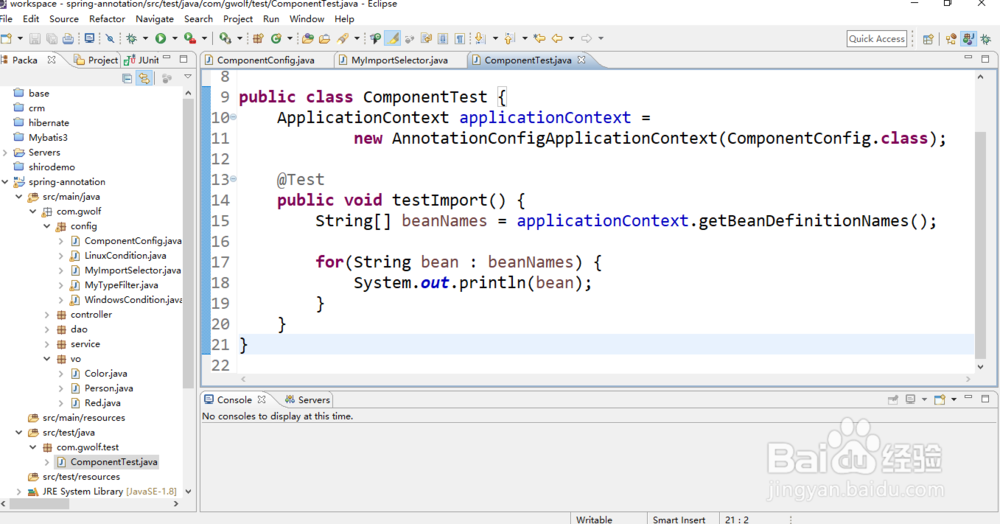Open dropdown next to Debug icon
This screenshot has height=524, width=1000.
[x=145, y=39]
